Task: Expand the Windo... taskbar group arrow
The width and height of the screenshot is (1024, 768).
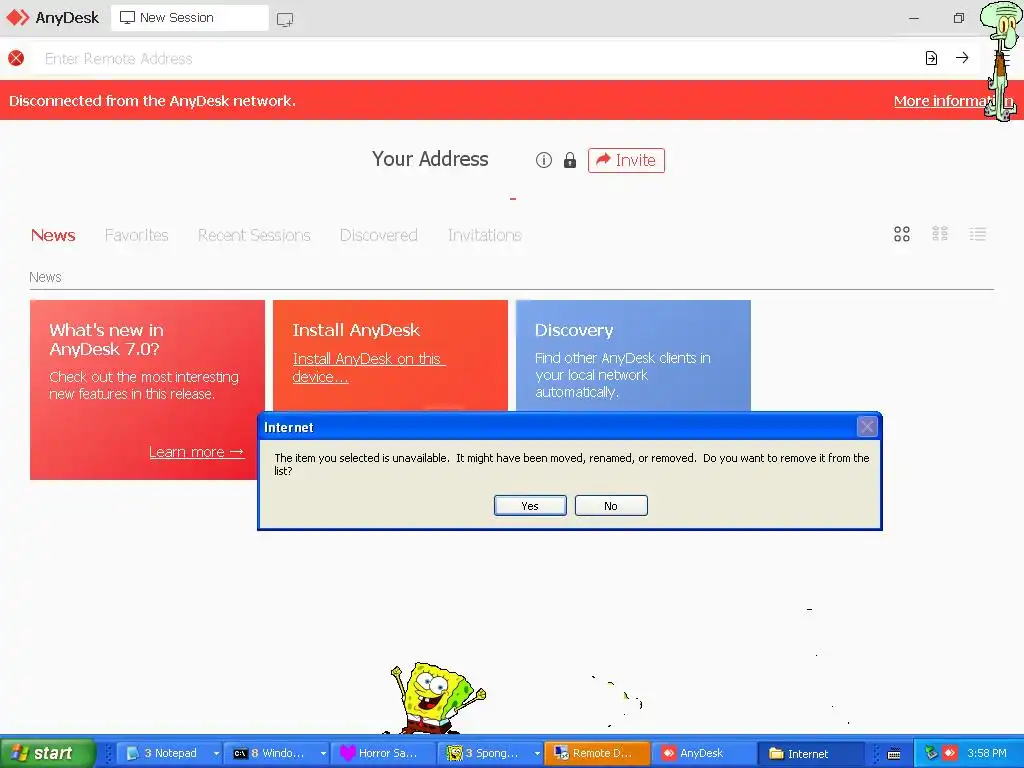Action: point(323,754)
